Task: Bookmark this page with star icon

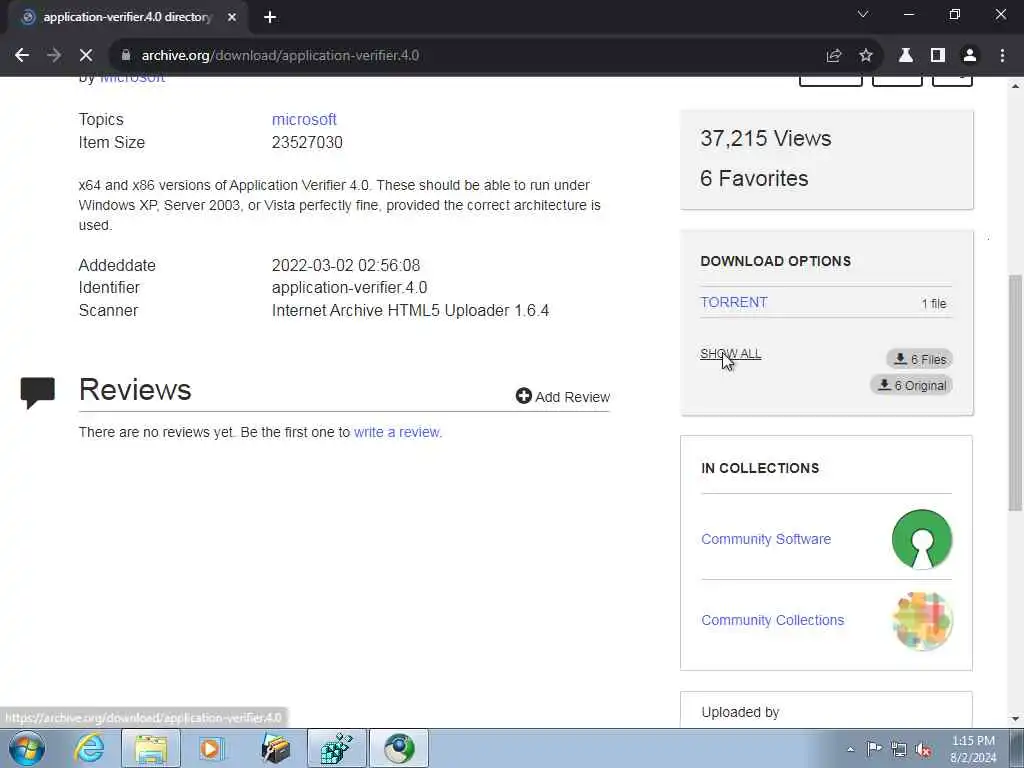Action: (x=866, y=56)
